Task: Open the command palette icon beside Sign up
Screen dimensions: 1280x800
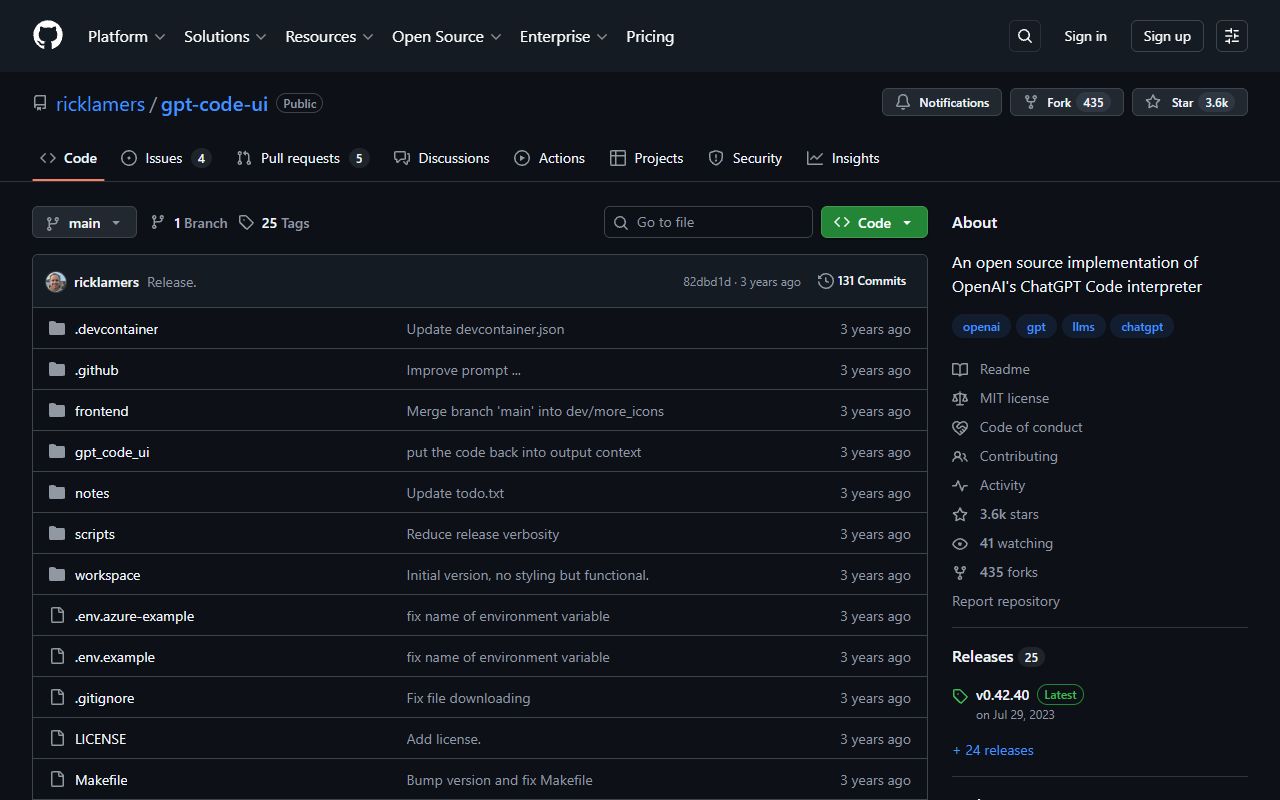Action: tap(1231, 35)
